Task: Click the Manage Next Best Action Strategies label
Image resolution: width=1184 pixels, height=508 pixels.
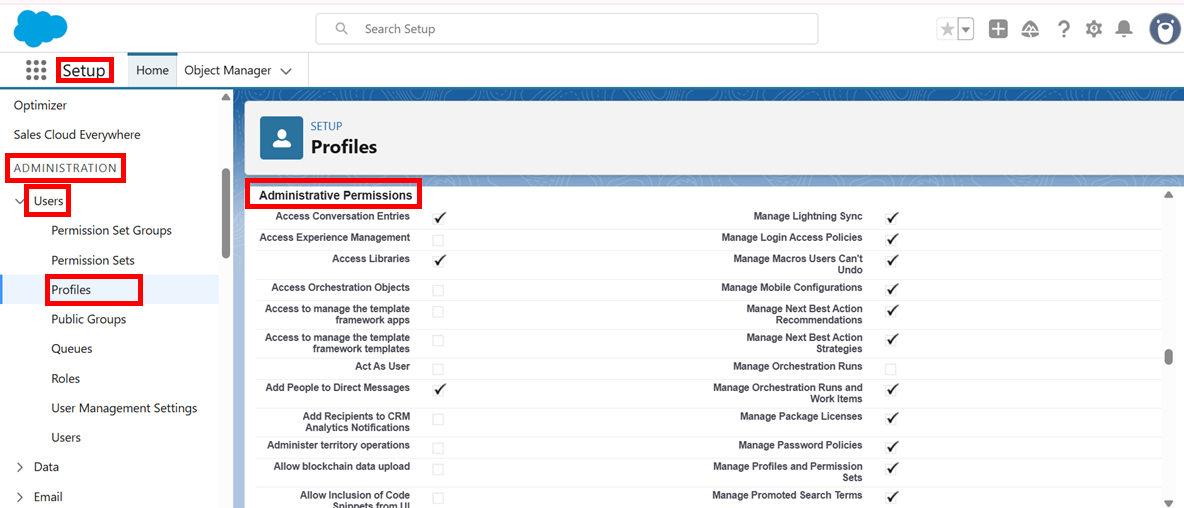Action: point(804,343)
